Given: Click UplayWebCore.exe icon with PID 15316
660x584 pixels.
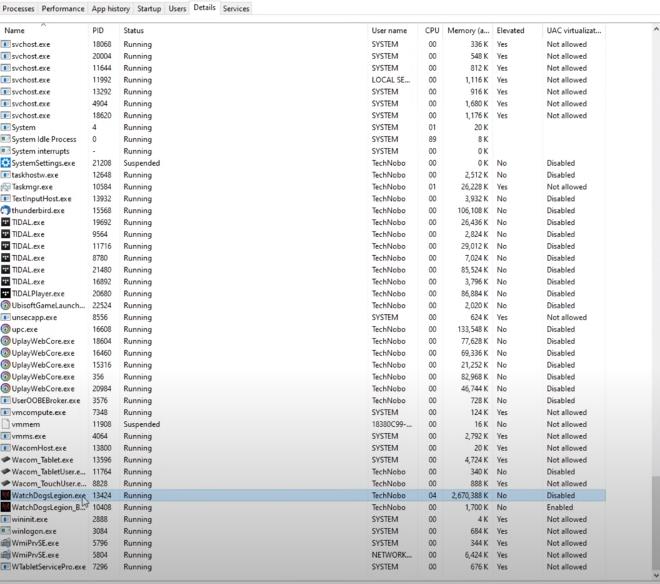Looking at the screenshot, I should coord(5,365).
